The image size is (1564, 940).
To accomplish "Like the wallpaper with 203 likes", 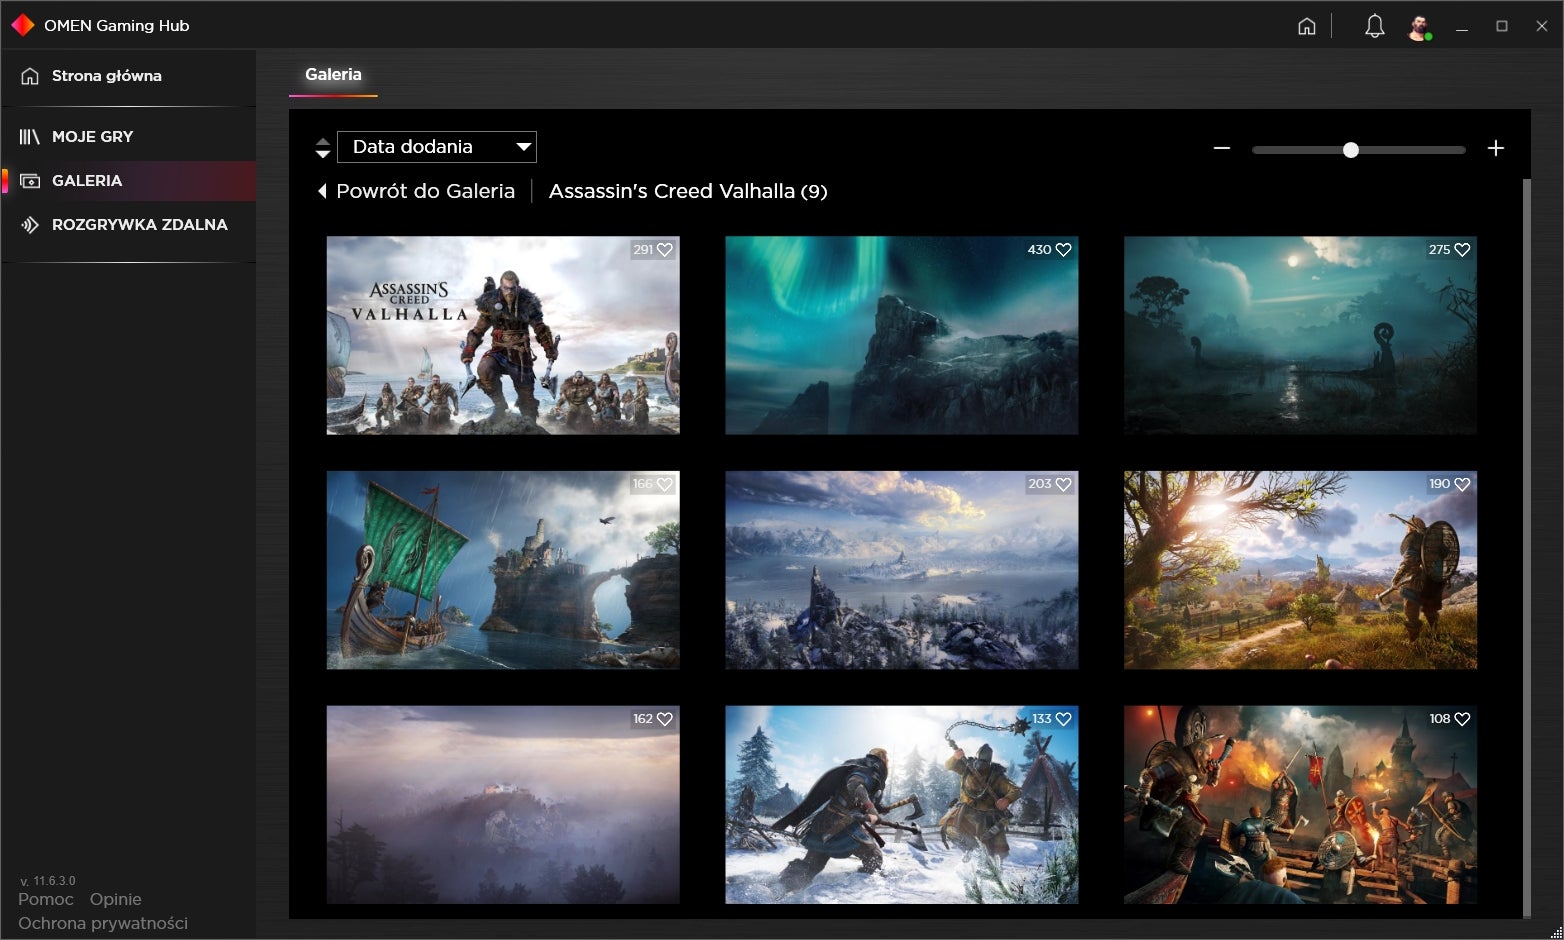I will click(1063, 484).
